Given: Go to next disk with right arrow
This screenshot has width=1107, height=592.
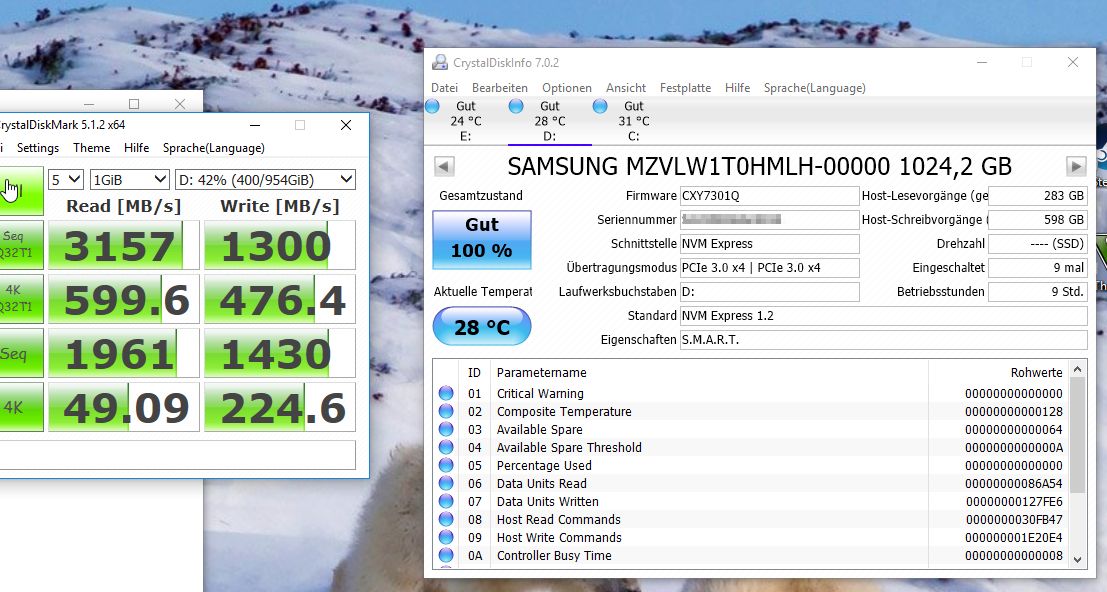Looking at the screenshot, I should click(1075, 167).
